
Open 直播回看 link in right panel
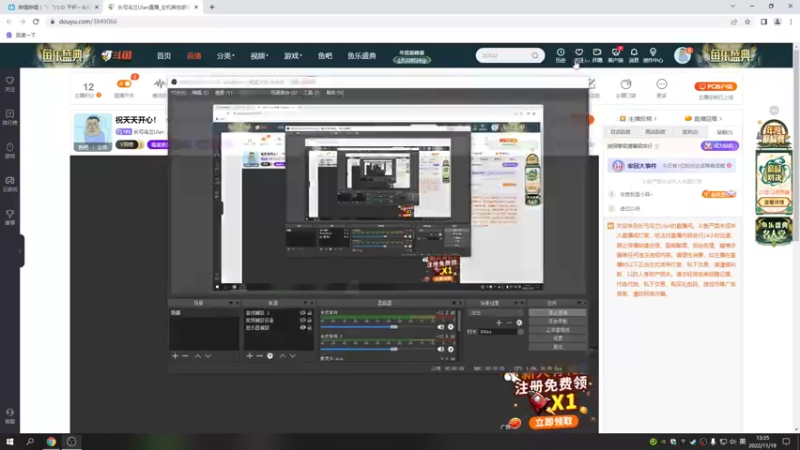tap(703, 118)
